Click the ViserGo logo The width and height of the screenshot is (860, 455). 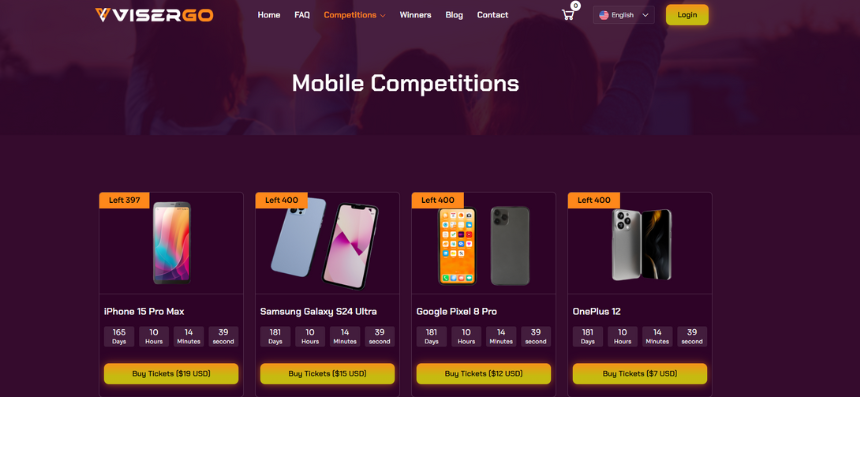tap(154, 15)
